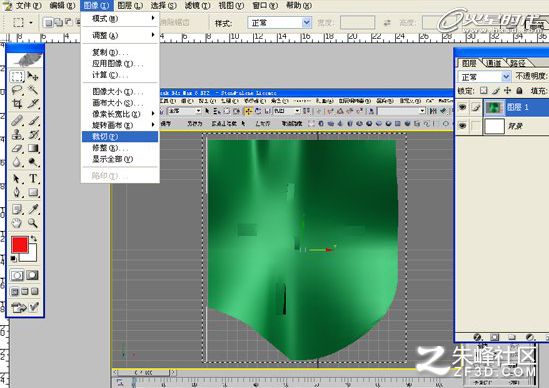The height and width of the screenshot is (388, 549).
Task: Select the Magic Wand tool
Action: (33, 90)
